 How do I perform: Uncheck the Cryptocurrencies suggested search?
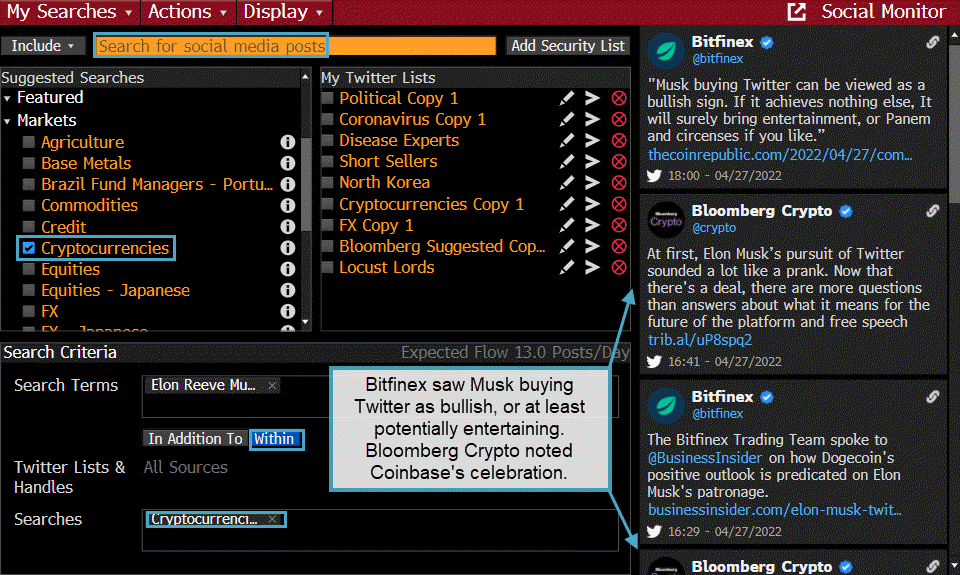click(28, 248)
